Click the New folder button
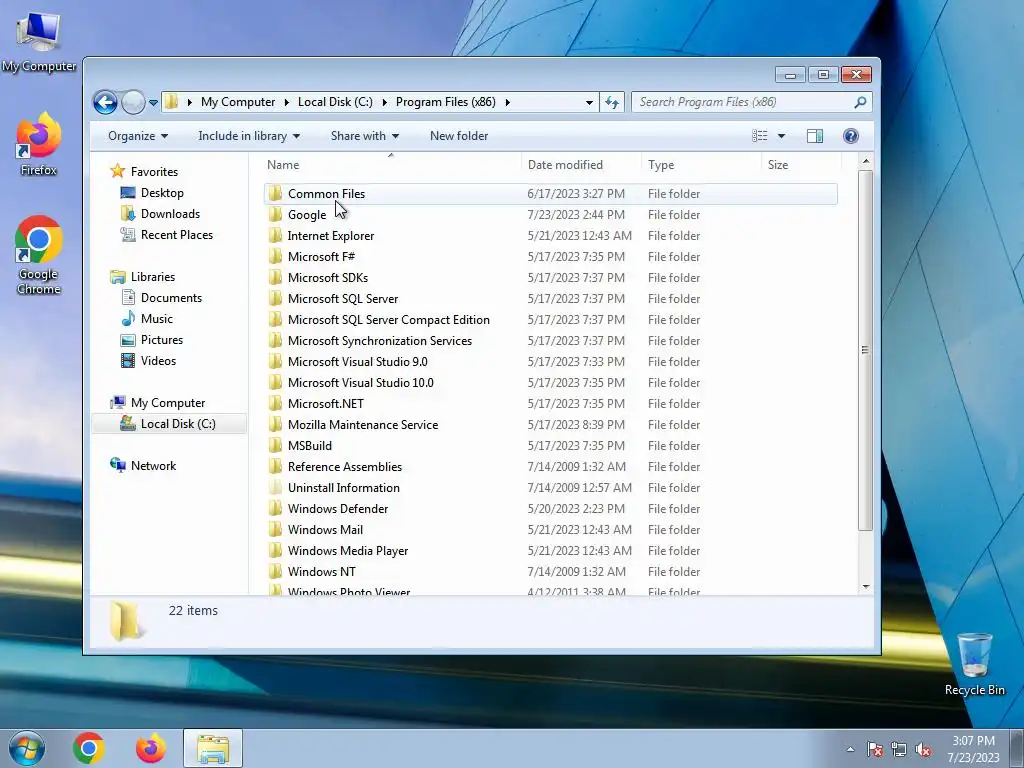Viewport: 1024px width, 768px height. [x=459, y=136]
